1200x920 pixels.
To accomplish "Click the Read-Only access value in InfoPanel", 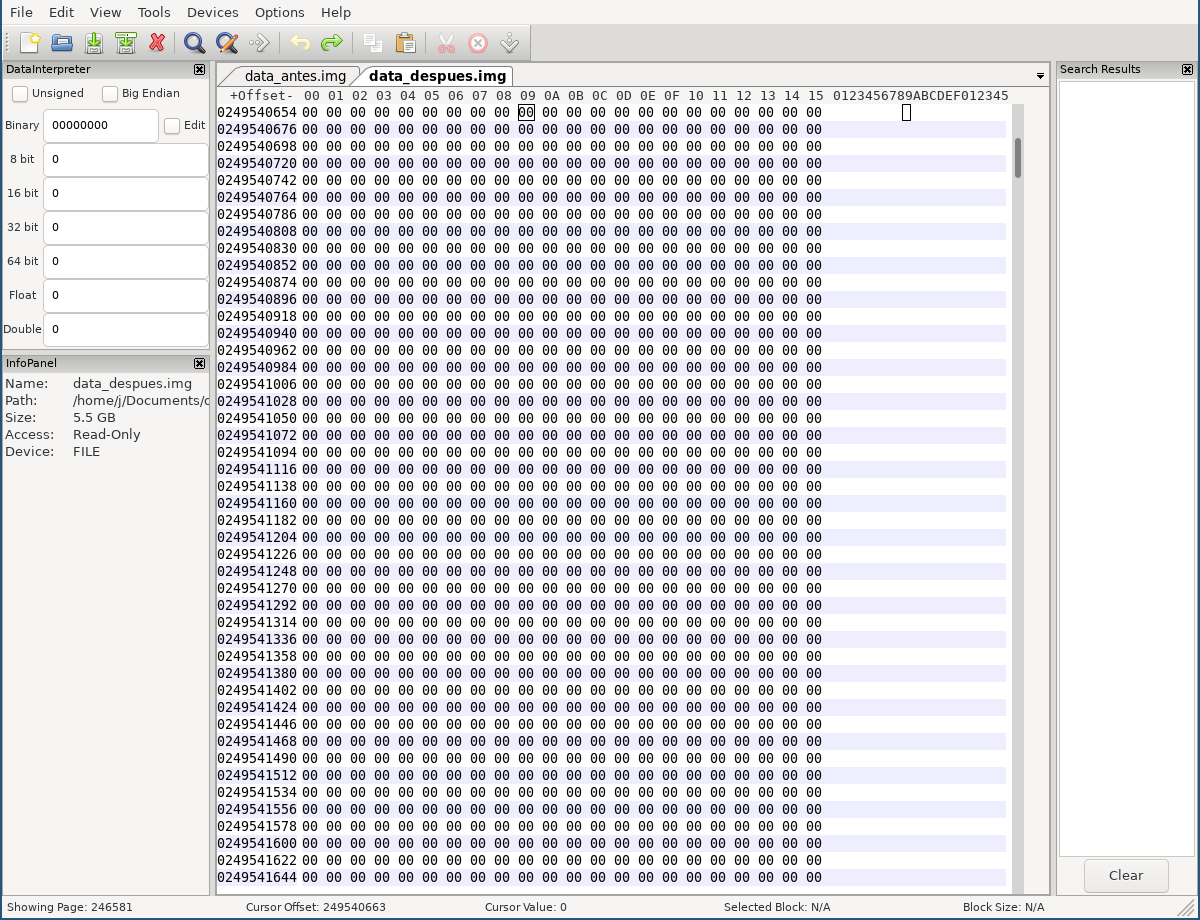I will point(107,434).
